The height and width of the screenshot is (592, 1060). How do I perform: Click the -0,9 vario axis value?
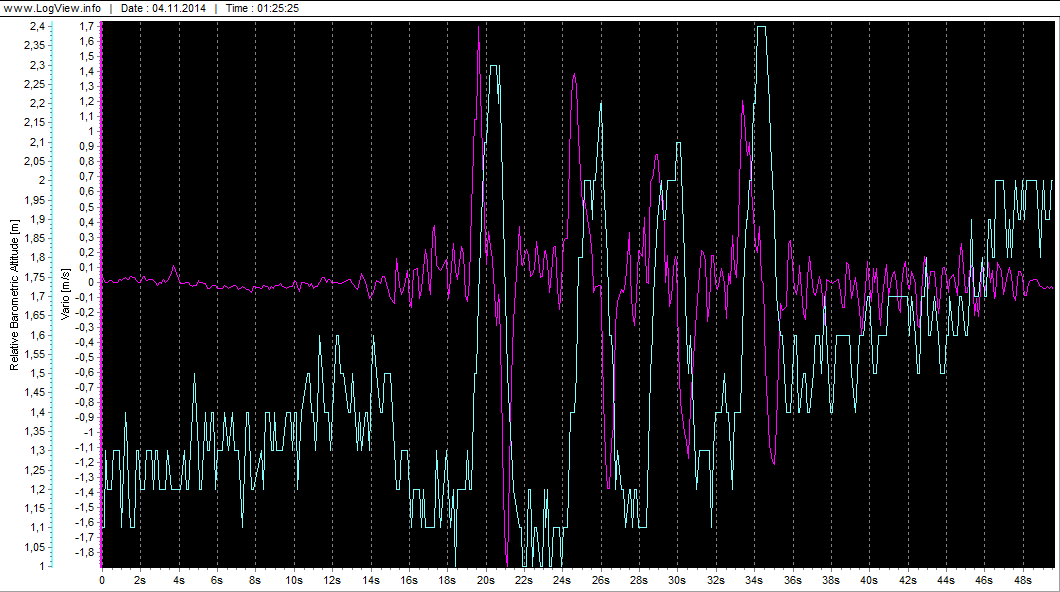tap(85, 418)
